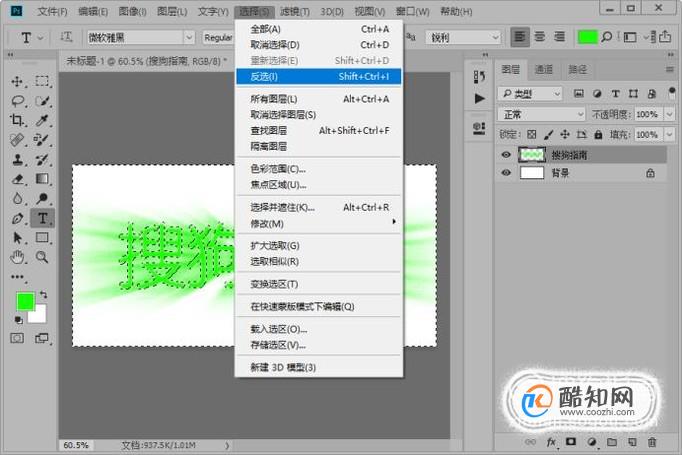Screen dimensions: 682x455
Task: Select the Dodge tool
Action: pos(42,198)
